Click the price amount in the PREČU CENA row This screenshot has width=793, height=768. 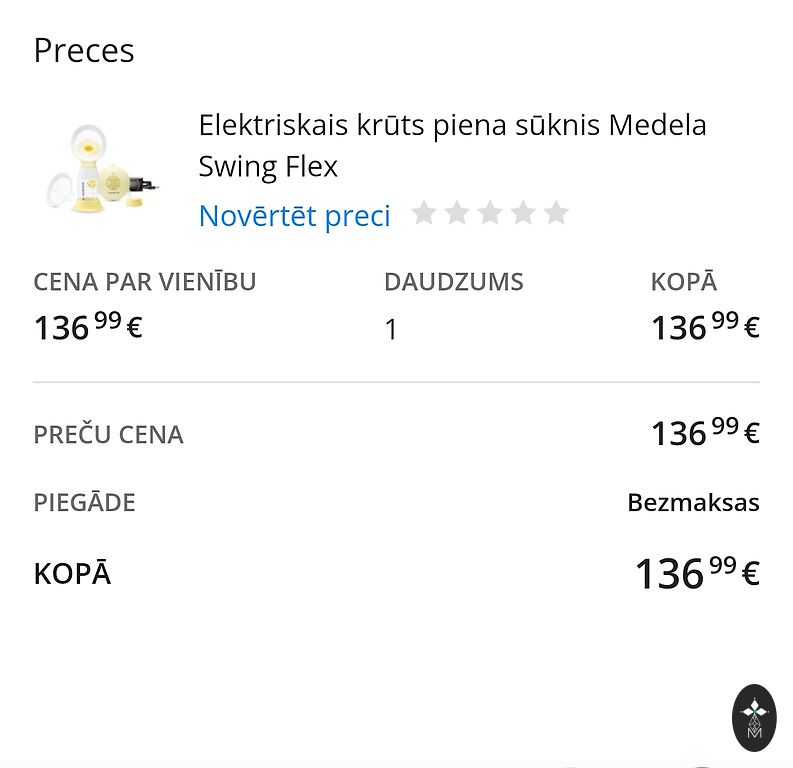705,432
